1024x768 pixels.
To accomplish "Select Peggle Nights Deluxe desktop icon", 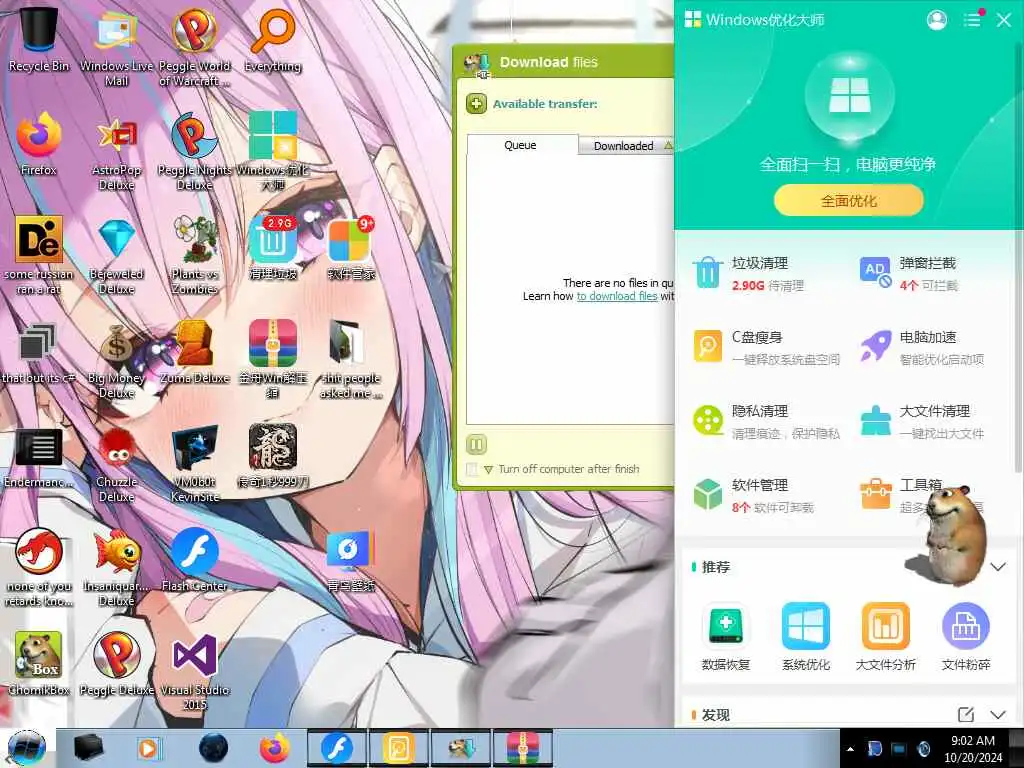I will click(x=194, y=152).
